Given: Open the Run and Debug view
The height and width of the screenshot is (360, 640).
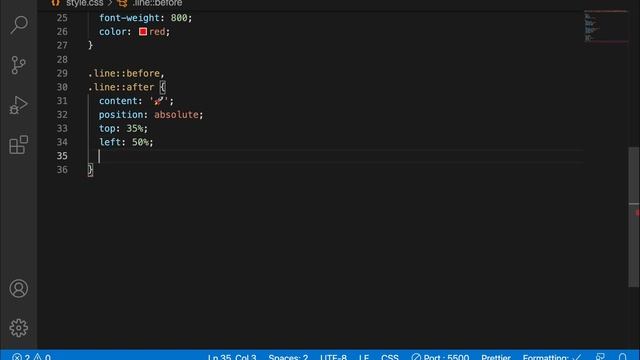Looking at the screenshot, I should click(x=18, y=105).
